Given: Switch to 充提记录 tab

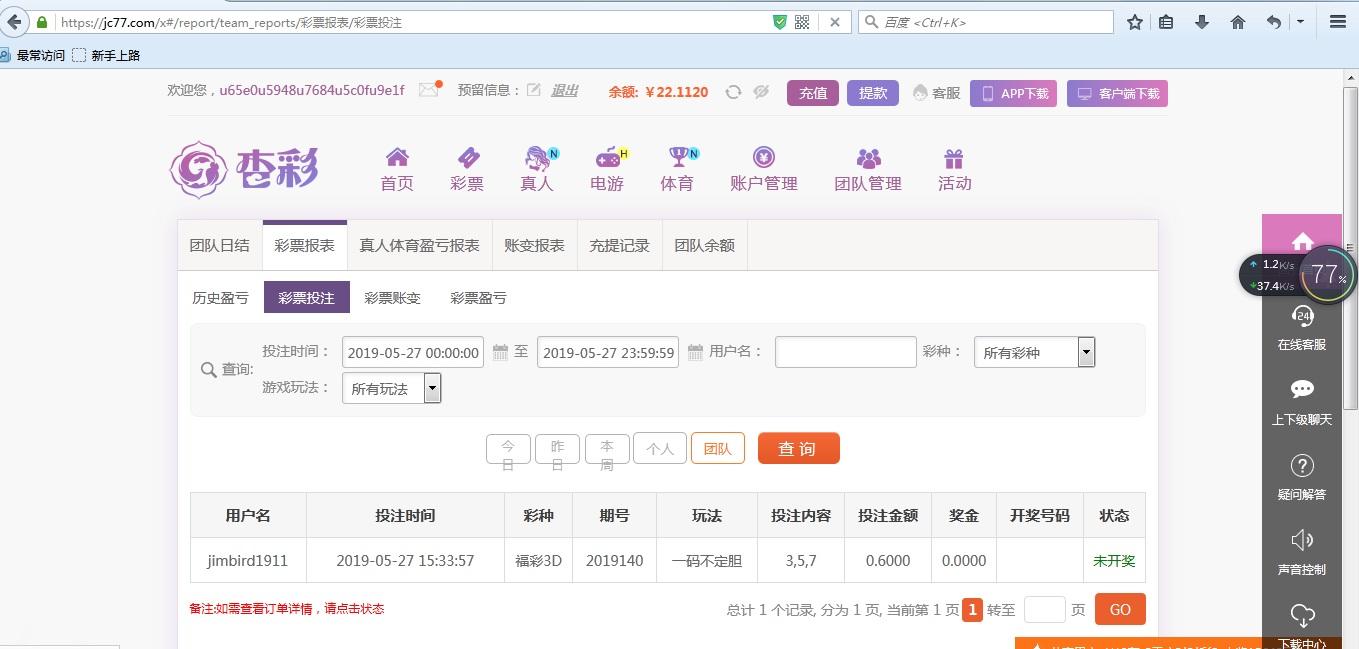Looking at the screenshot, I should point(619,245).
